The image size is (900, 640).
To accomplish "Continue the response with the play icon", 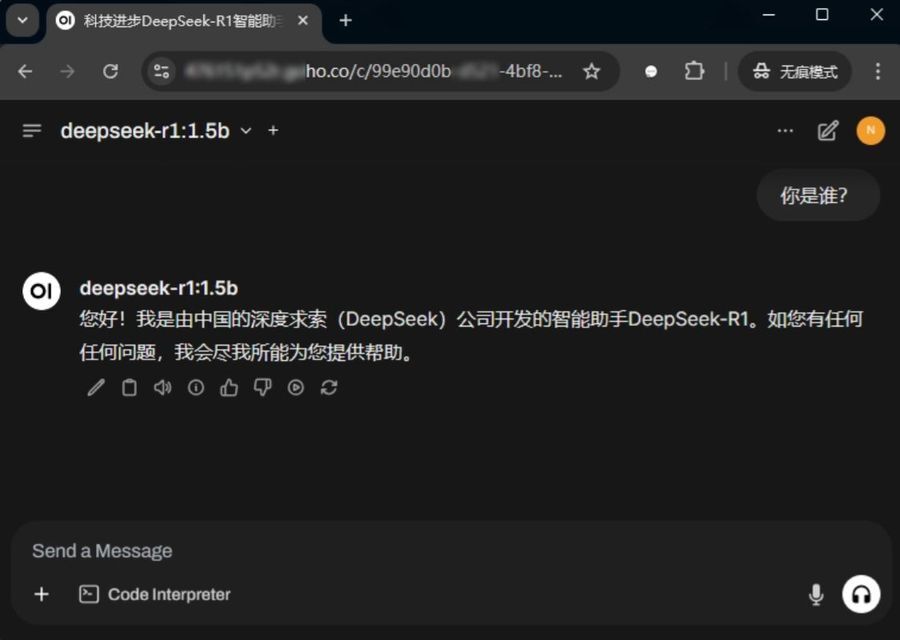I will coord(296,388).
